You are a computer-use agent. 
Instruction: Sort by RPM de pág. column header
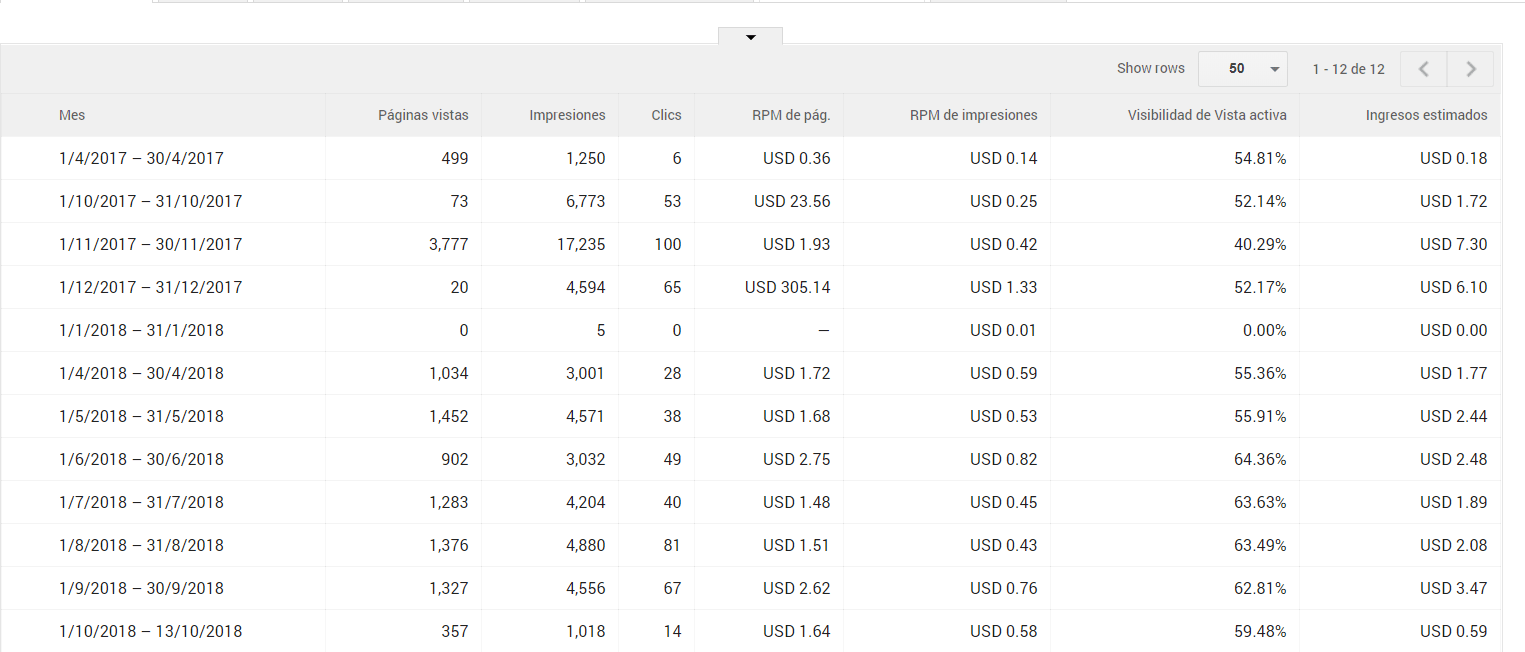point(791,115)
